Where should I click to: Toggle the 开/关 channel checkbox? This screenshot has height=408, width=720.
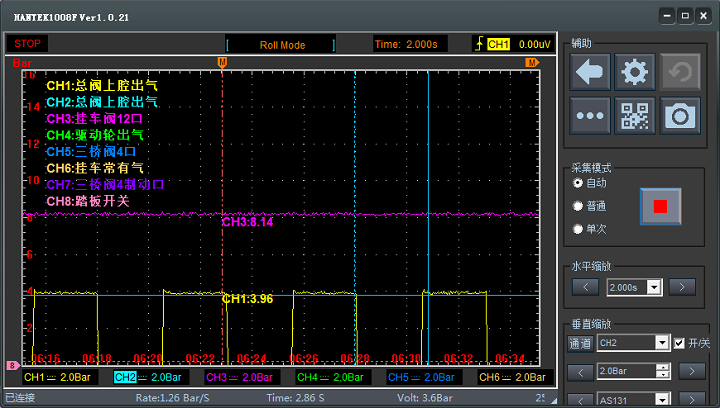tap(680, 343)
